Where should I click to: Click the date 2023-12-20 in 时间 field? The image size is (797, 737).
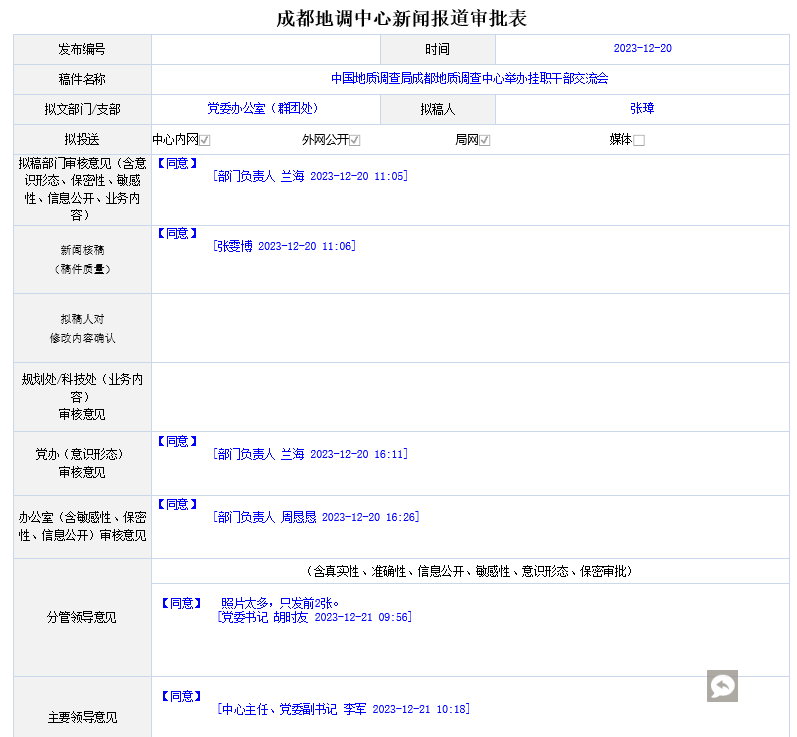642,48
